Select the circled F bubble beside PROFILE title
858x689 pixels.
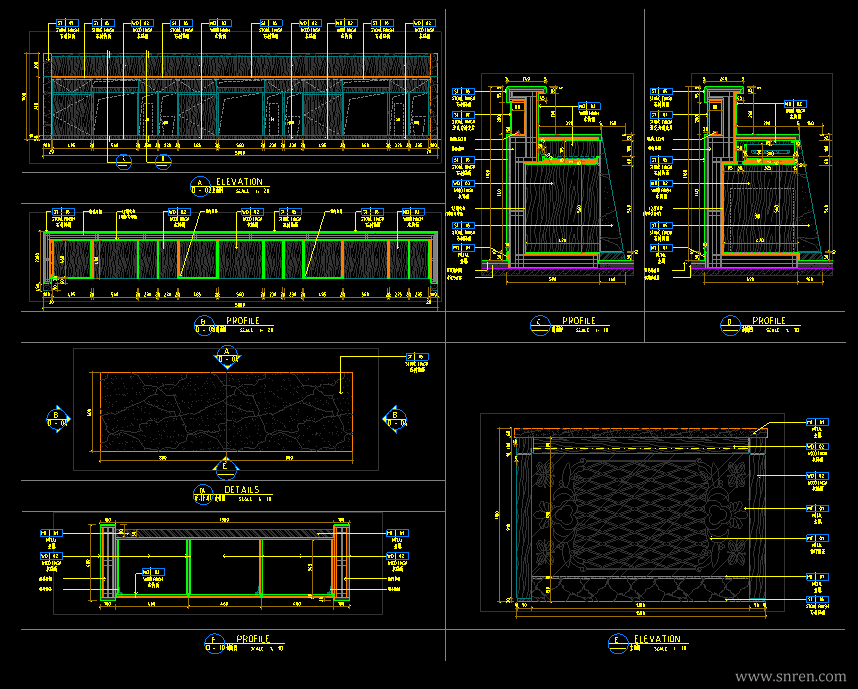[214, 644]
